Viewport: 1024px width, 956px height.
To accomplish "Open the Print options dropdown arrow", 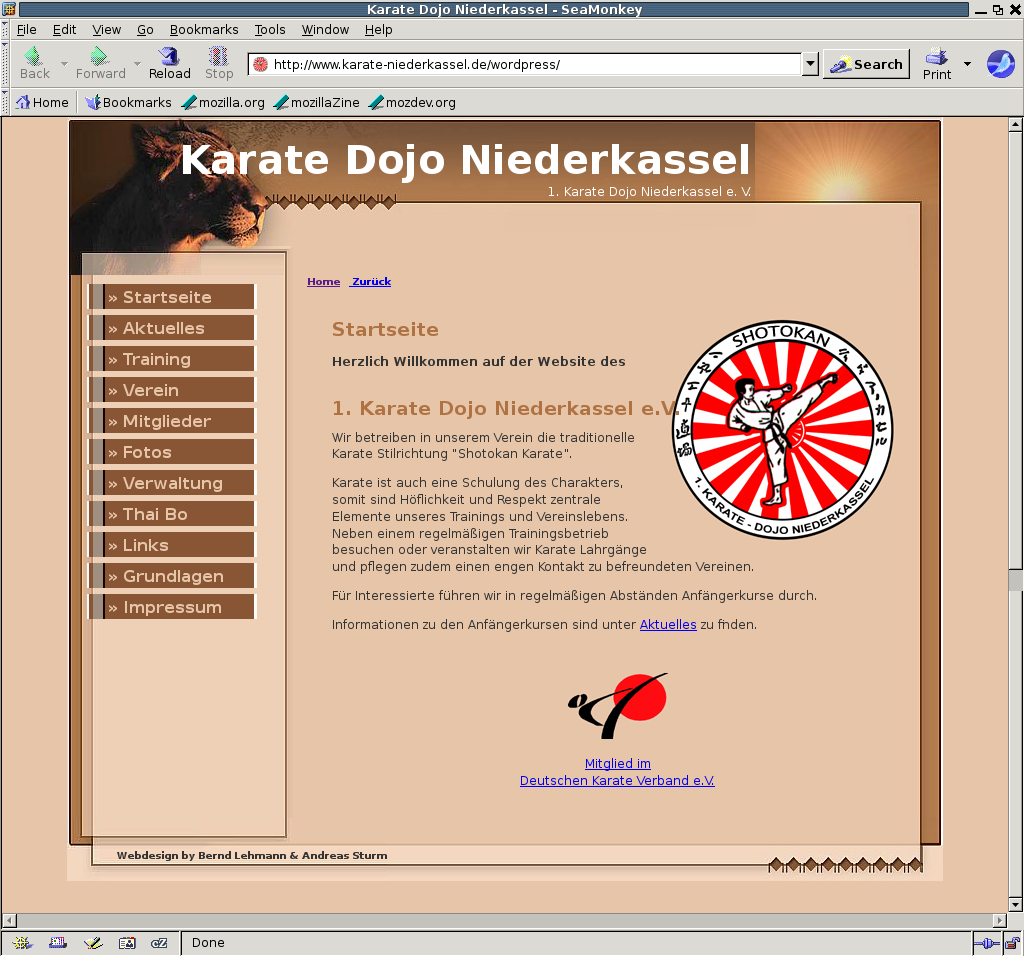I will point(967,64).
